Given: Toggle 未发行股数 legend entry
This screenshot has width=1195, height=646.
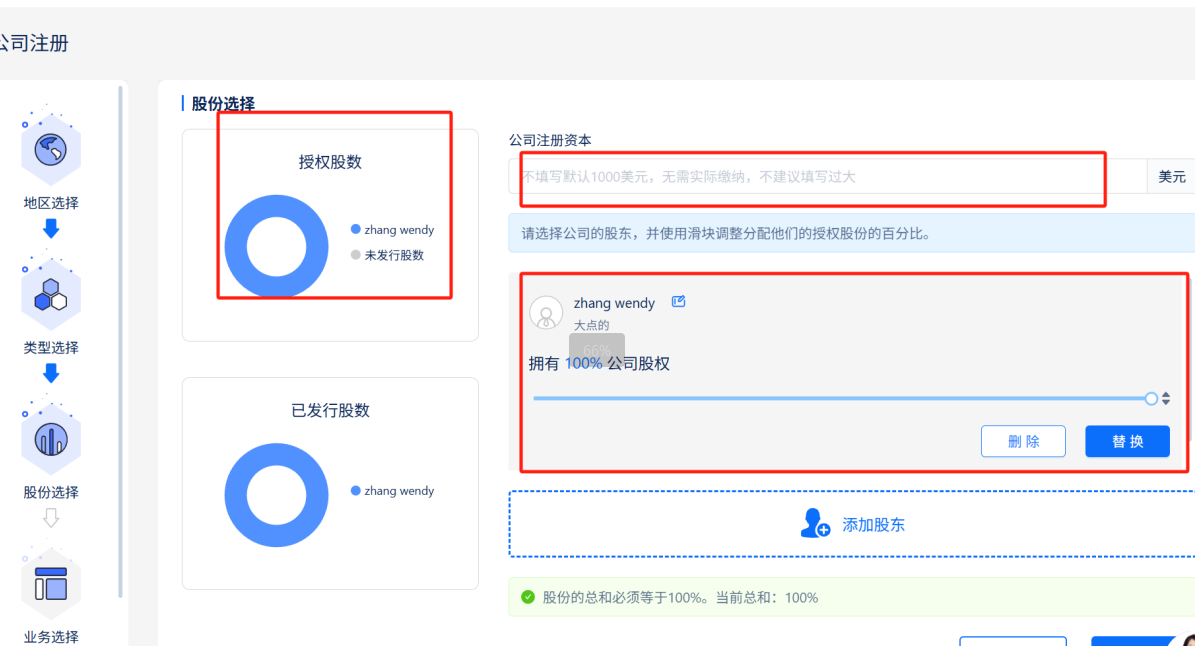Looking at the screenshot, I should pyautogui.click(x=387, y=254).
